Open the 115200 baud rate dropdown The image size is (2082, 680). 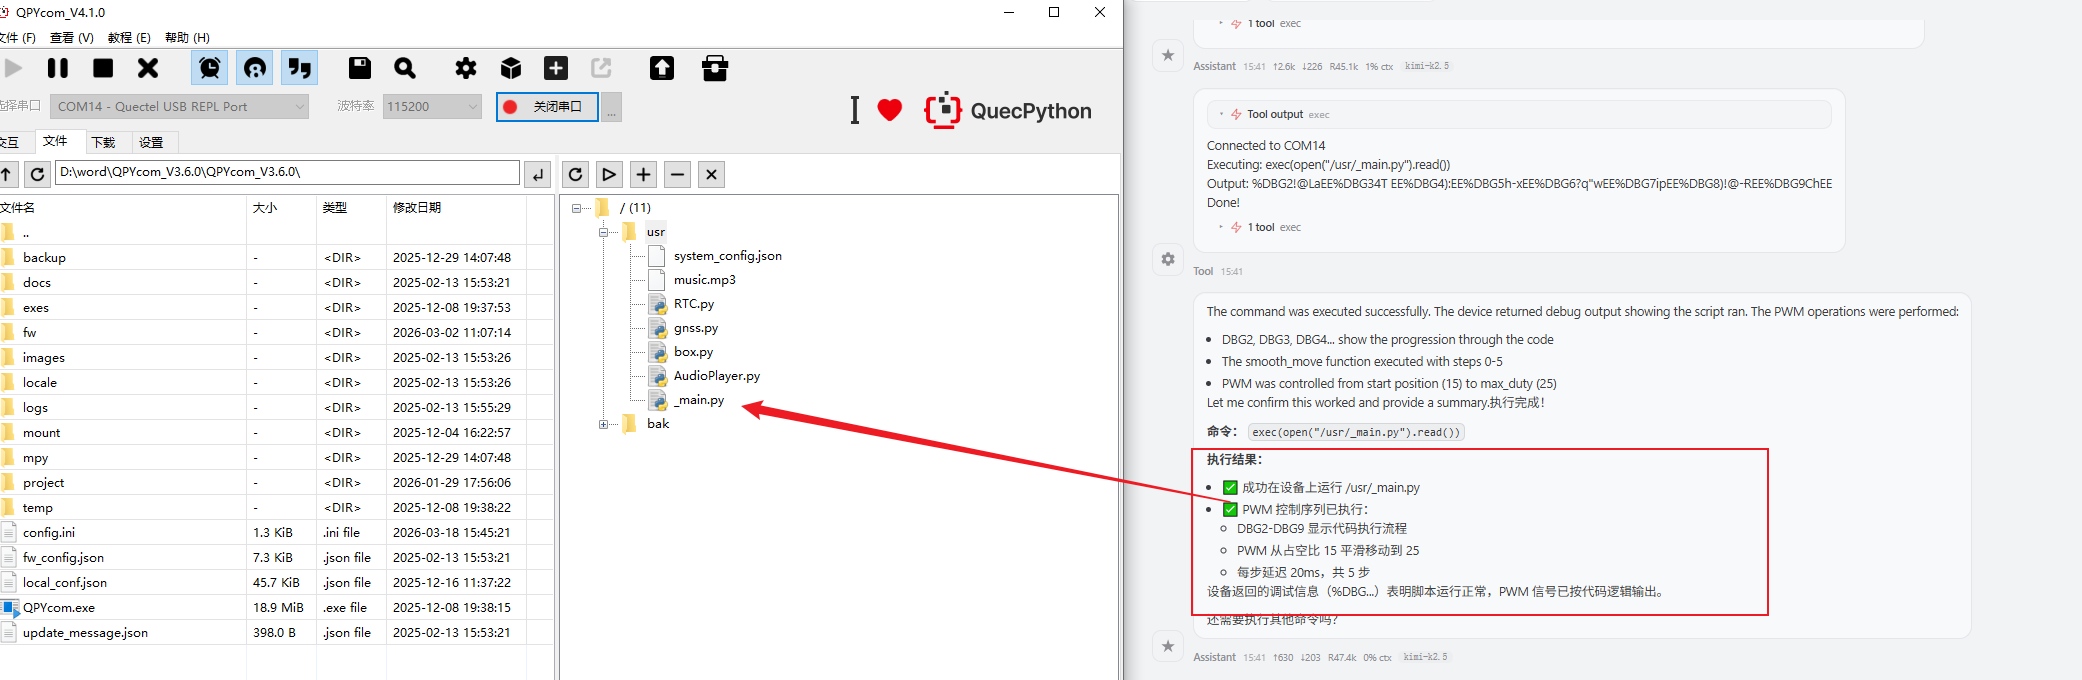pos(432,106)
